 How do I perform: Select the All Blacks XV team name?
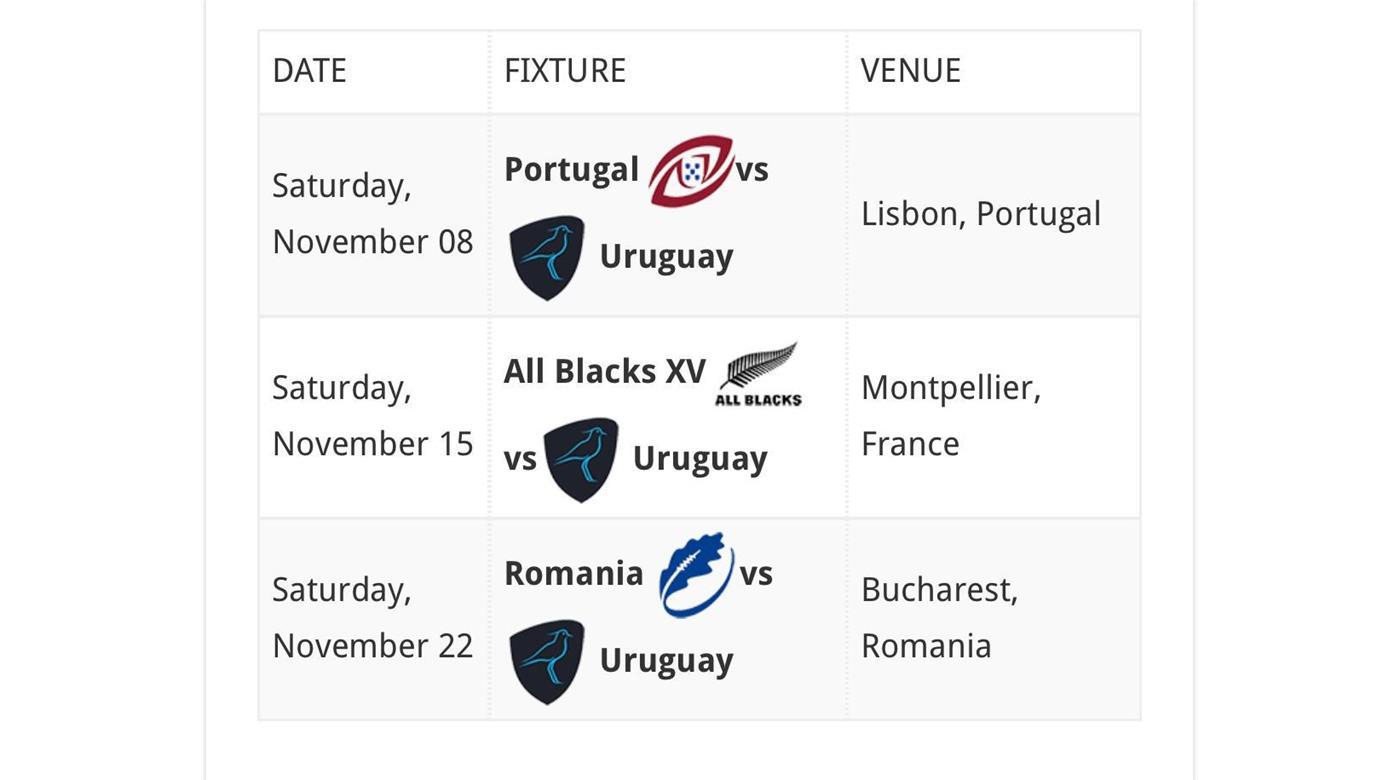604,372
